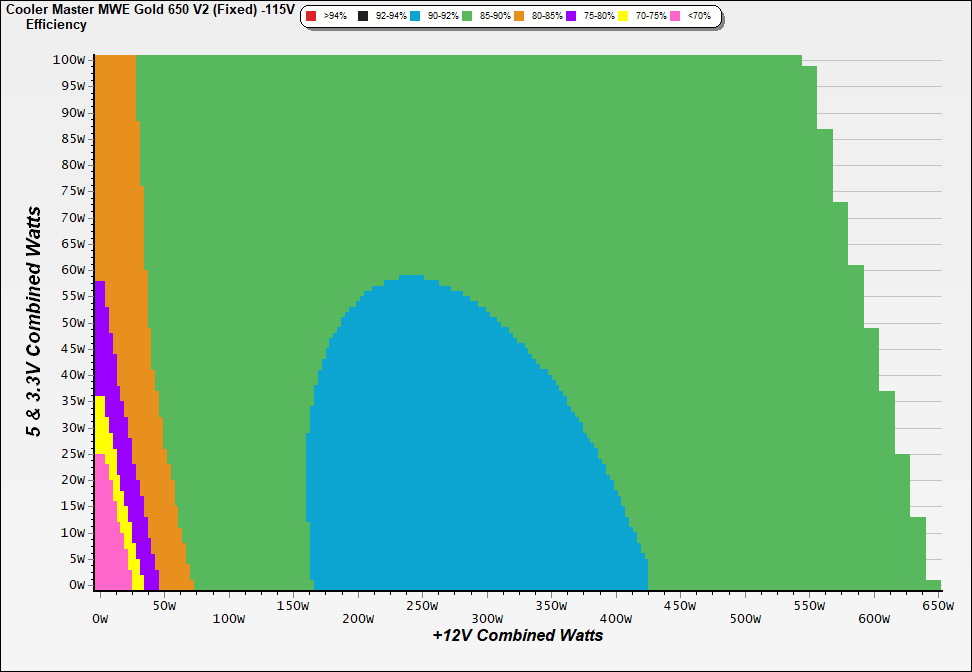This screenshot has height=672, width=972.
Task: Click the 650W tick on horizontal axis
Action: 938,606
